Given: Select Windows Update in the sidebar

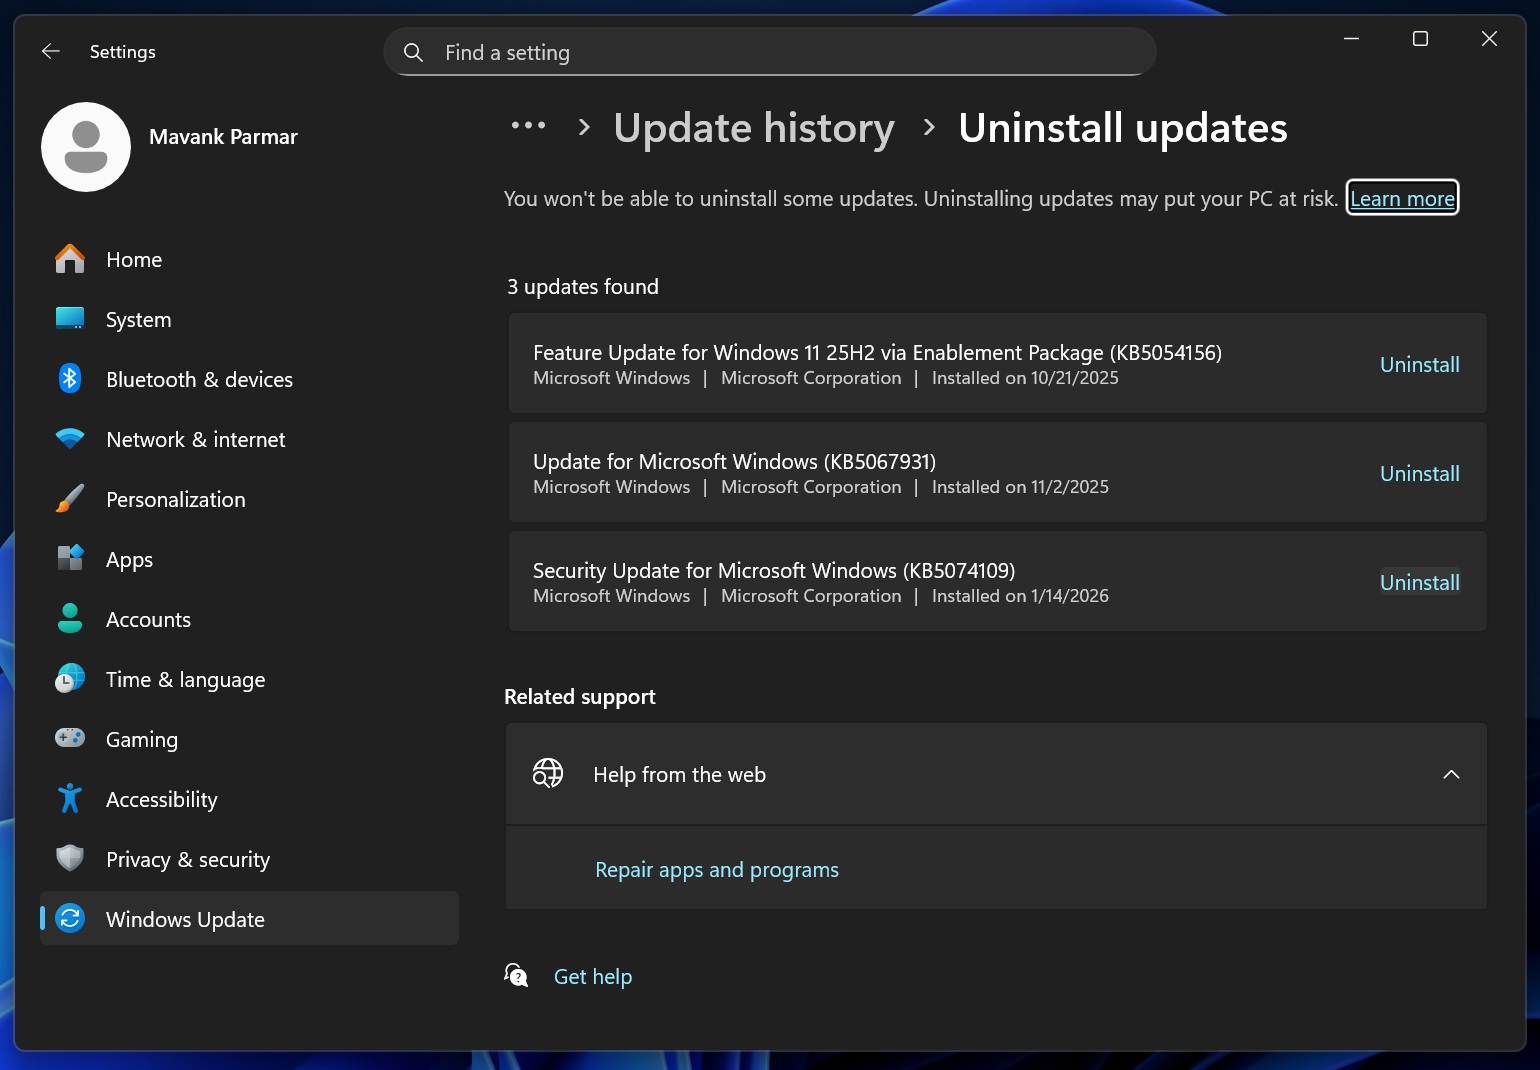Looking at the screenshot, I should (x=184, y=919).
